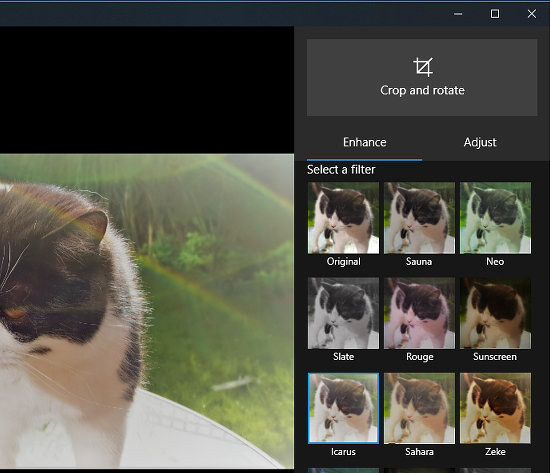Open the Crop and rotate tool
This screenshot has width=550, height=473.
[422, 77]
